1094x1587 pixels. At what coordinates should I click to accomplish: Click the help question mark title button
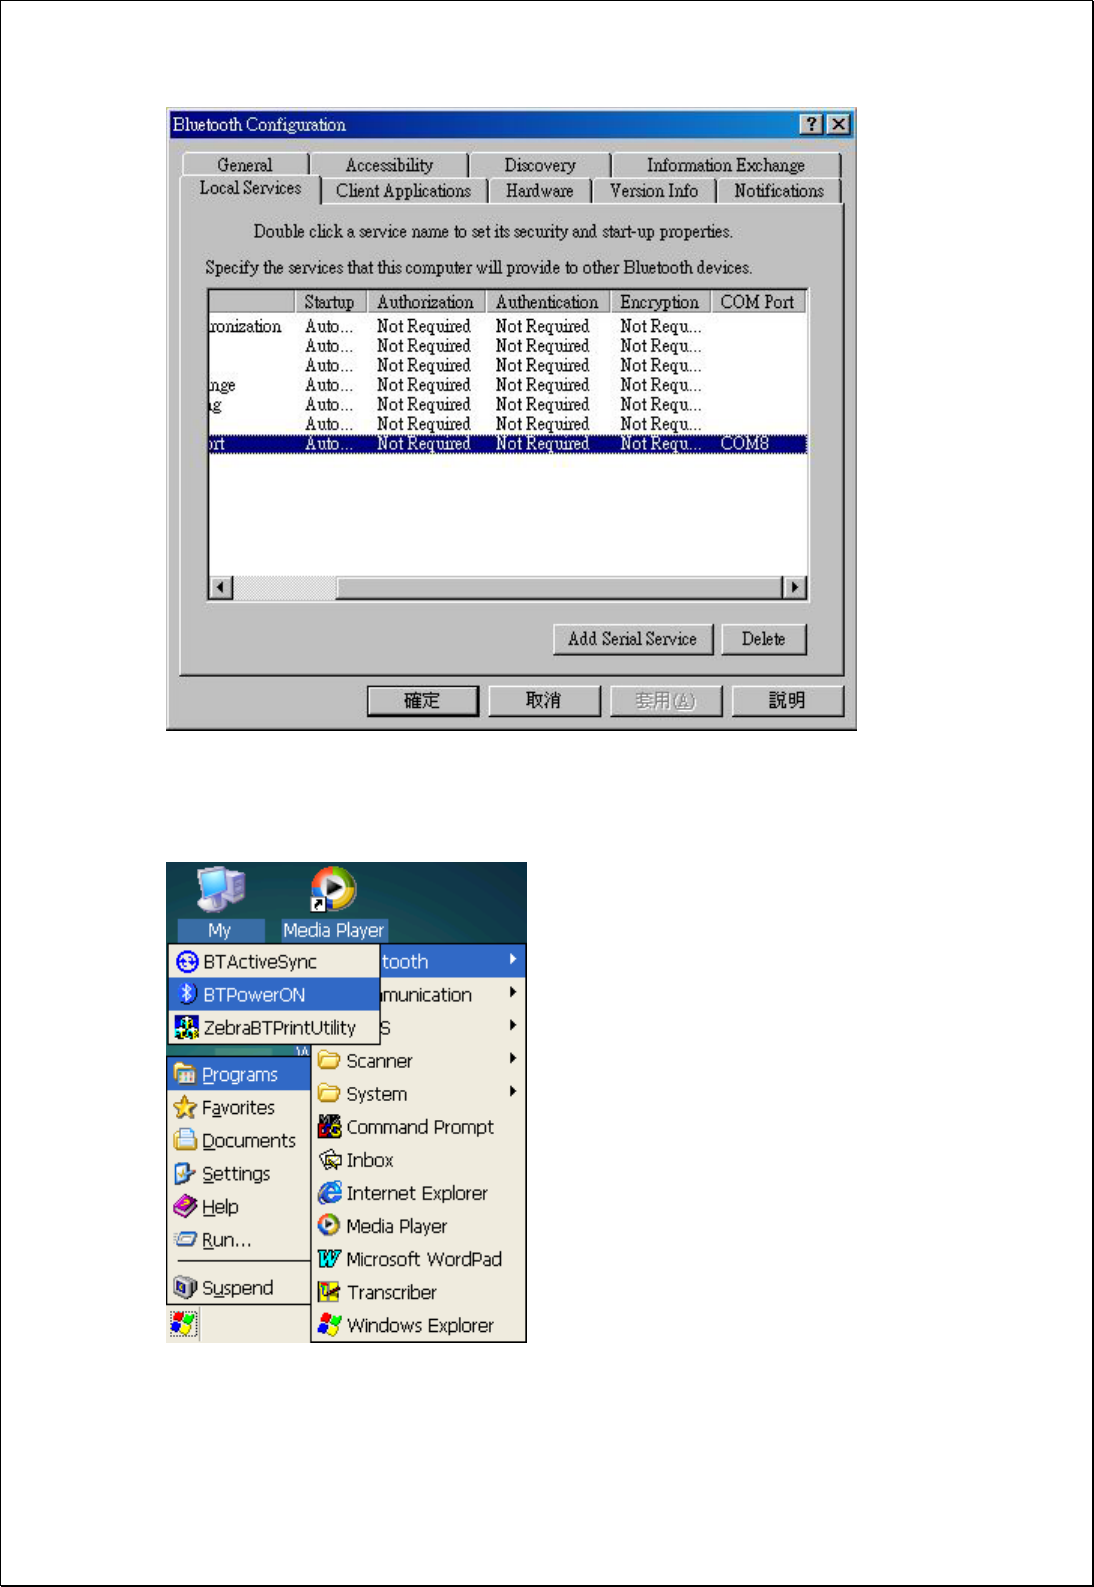[x=812, y=124]
